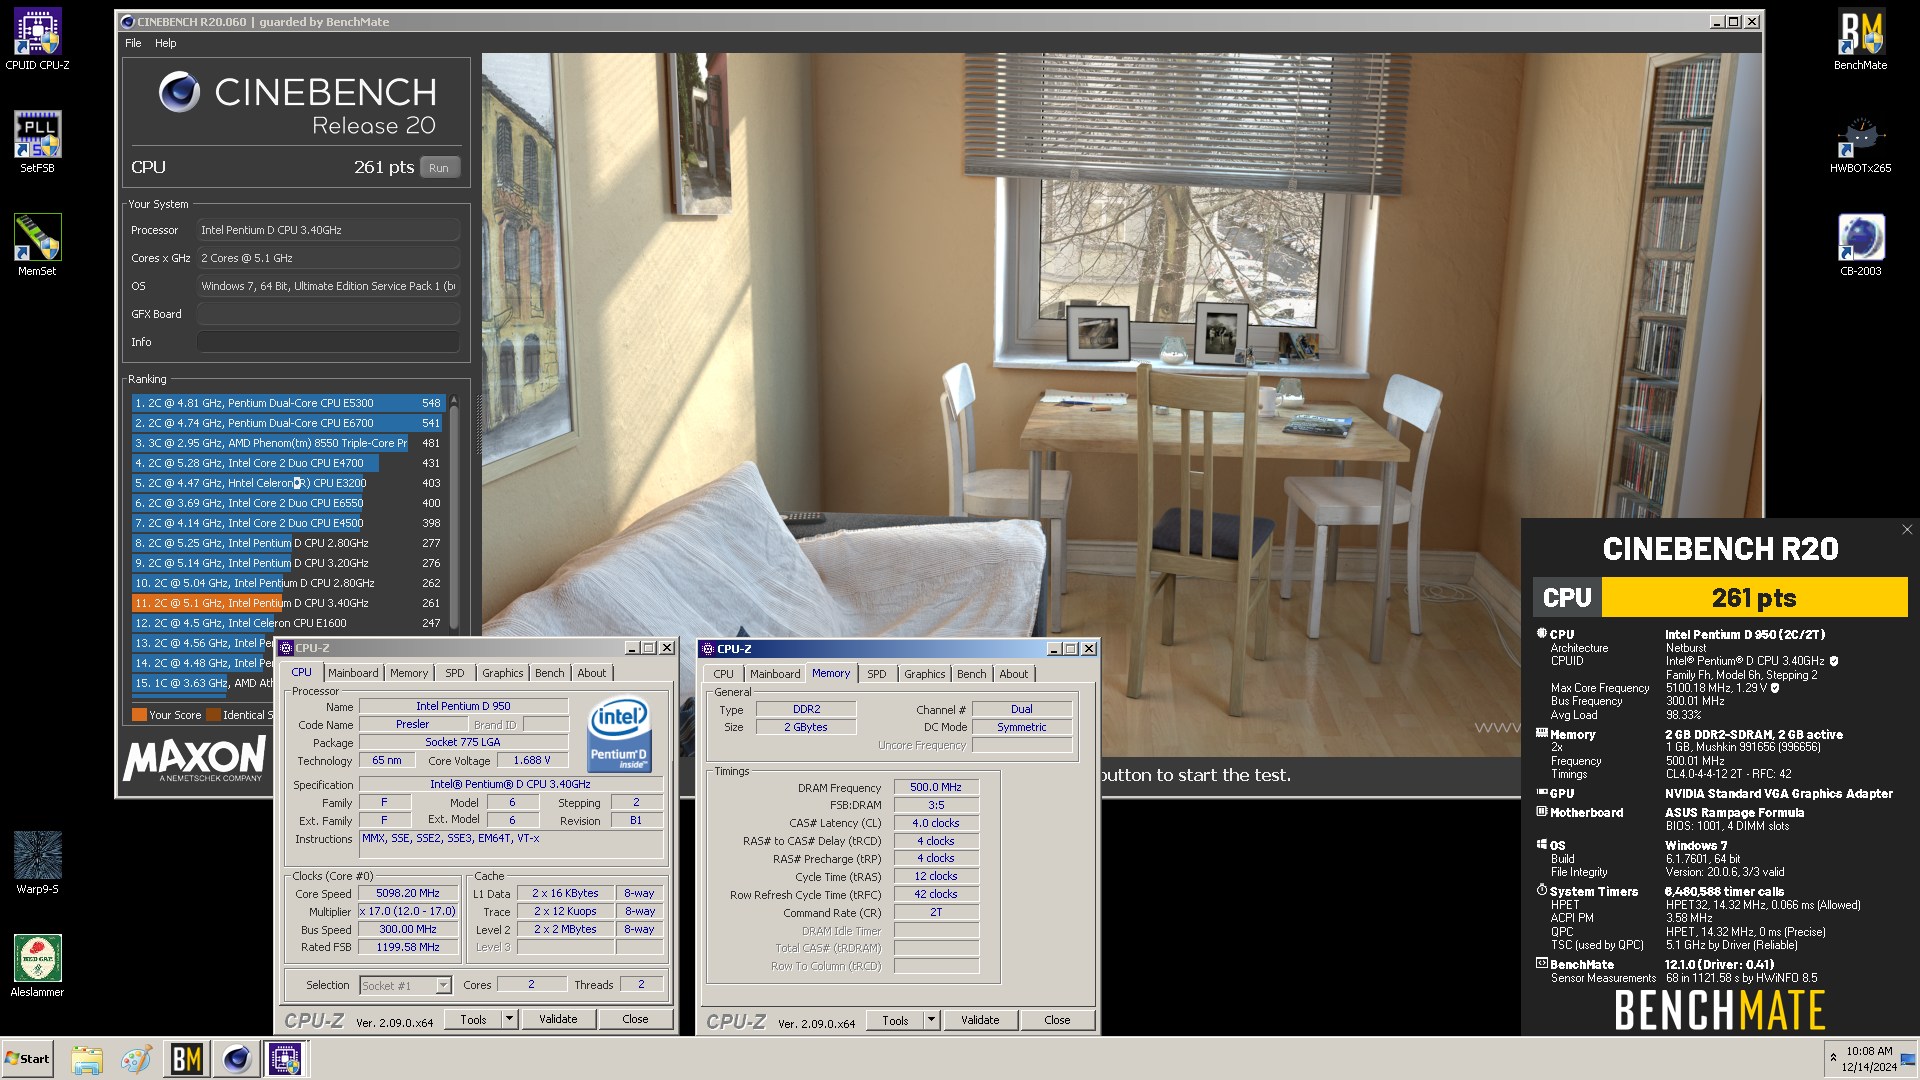This screenshot has height=1080, width=1920.
Task: Click the Tools button in right CPU-Z
Action: (x=896, y=1020)
